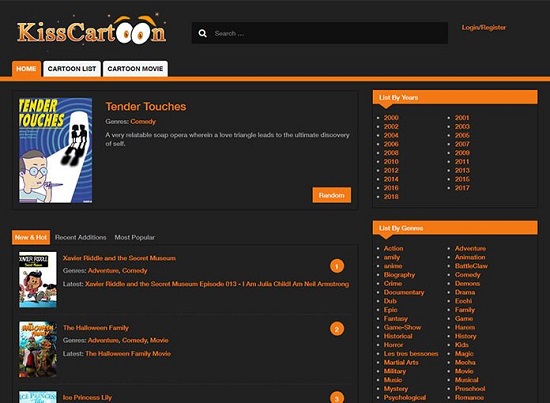Viewport: 550px width, 403px height.
Task: Click Movie genre under The Halloween Family
Action: (x=159, y=341)
